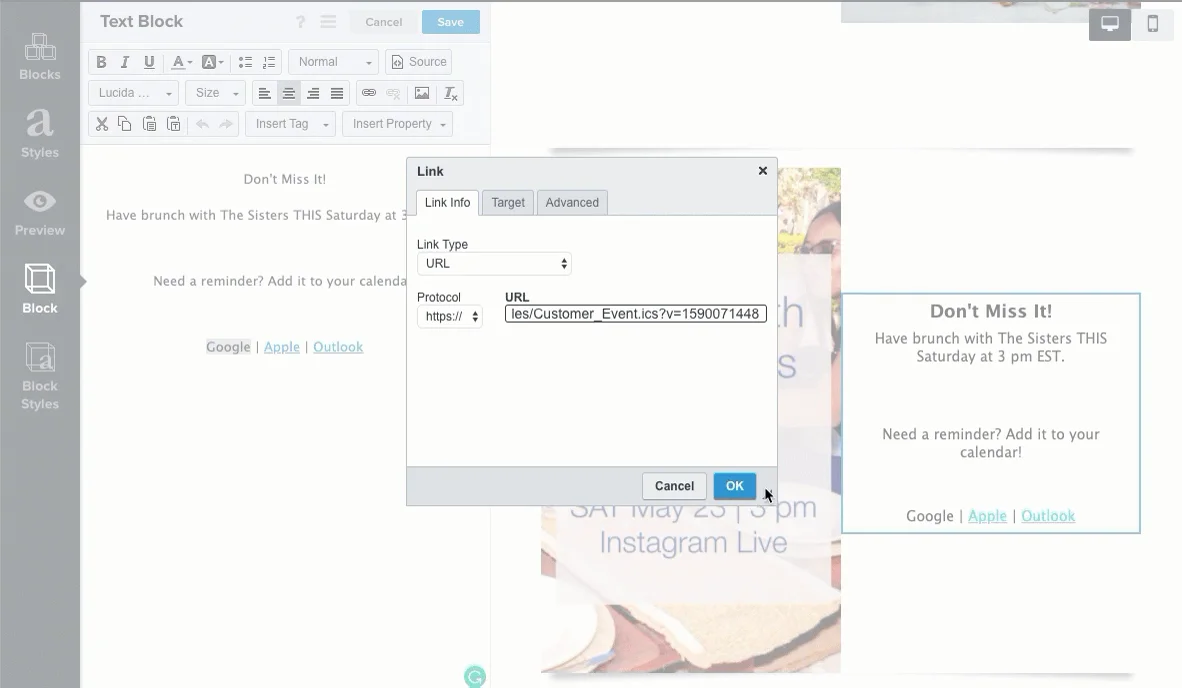This screenshot has width=1182, height=688.
Task: Remove formatting with the clear format icon
Action: point(450,93)
